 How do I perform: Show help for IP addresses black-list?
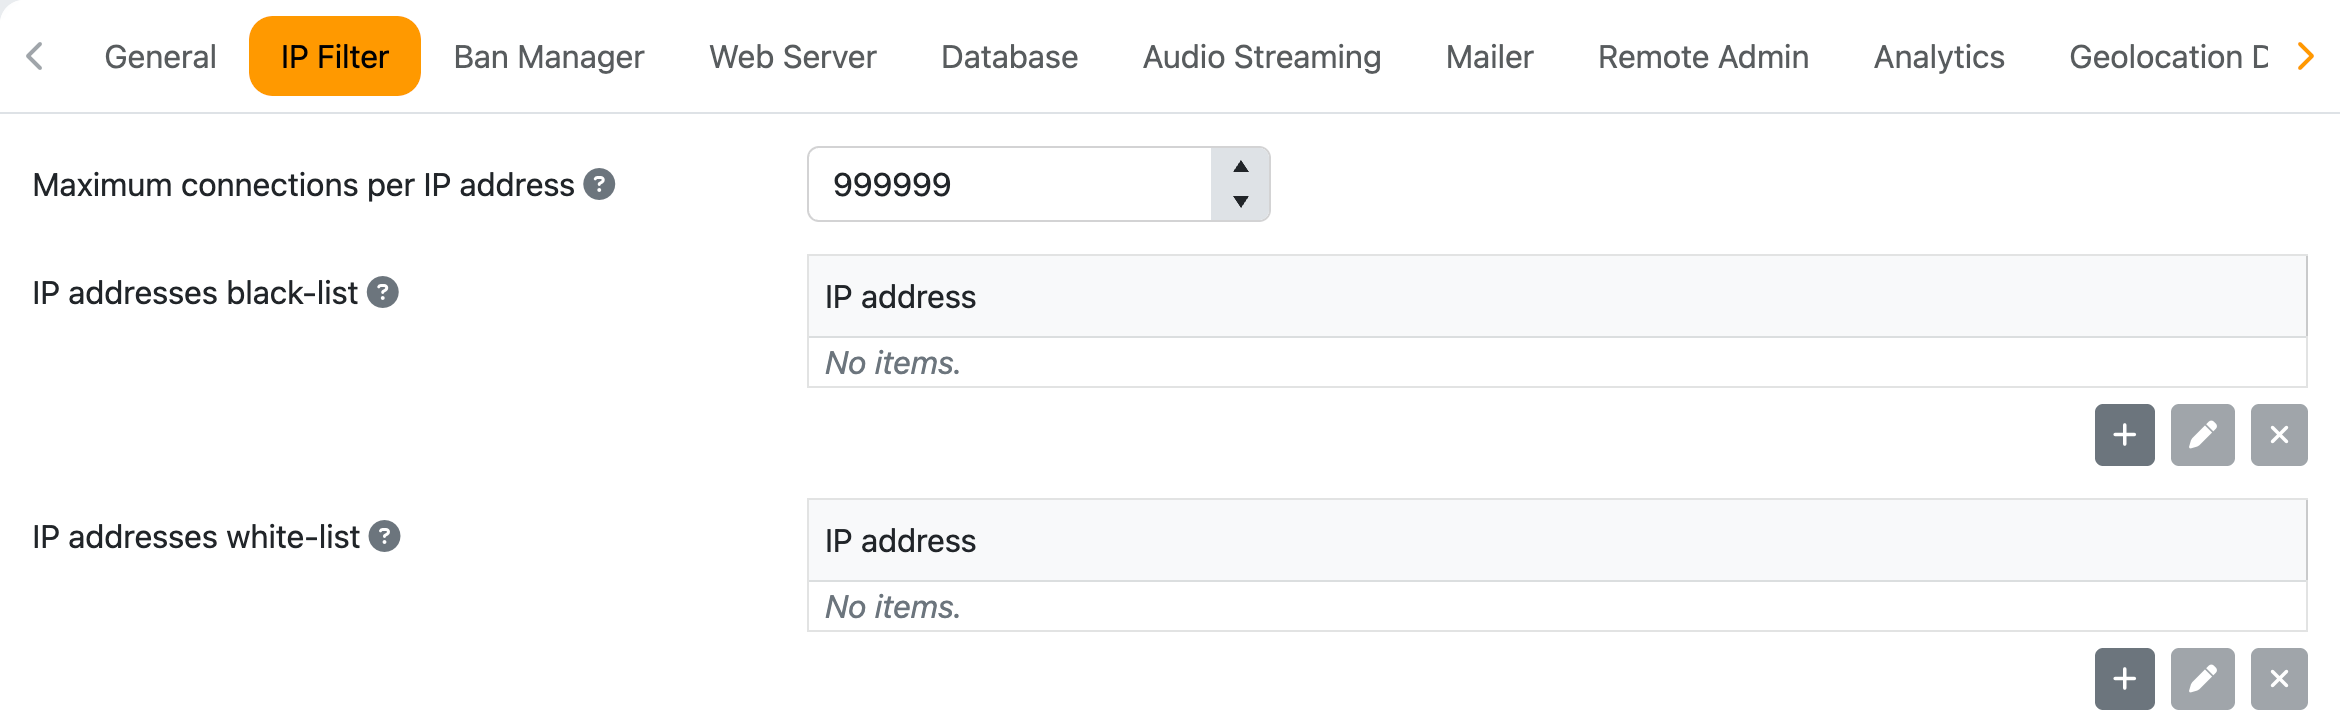coord(382,292)
